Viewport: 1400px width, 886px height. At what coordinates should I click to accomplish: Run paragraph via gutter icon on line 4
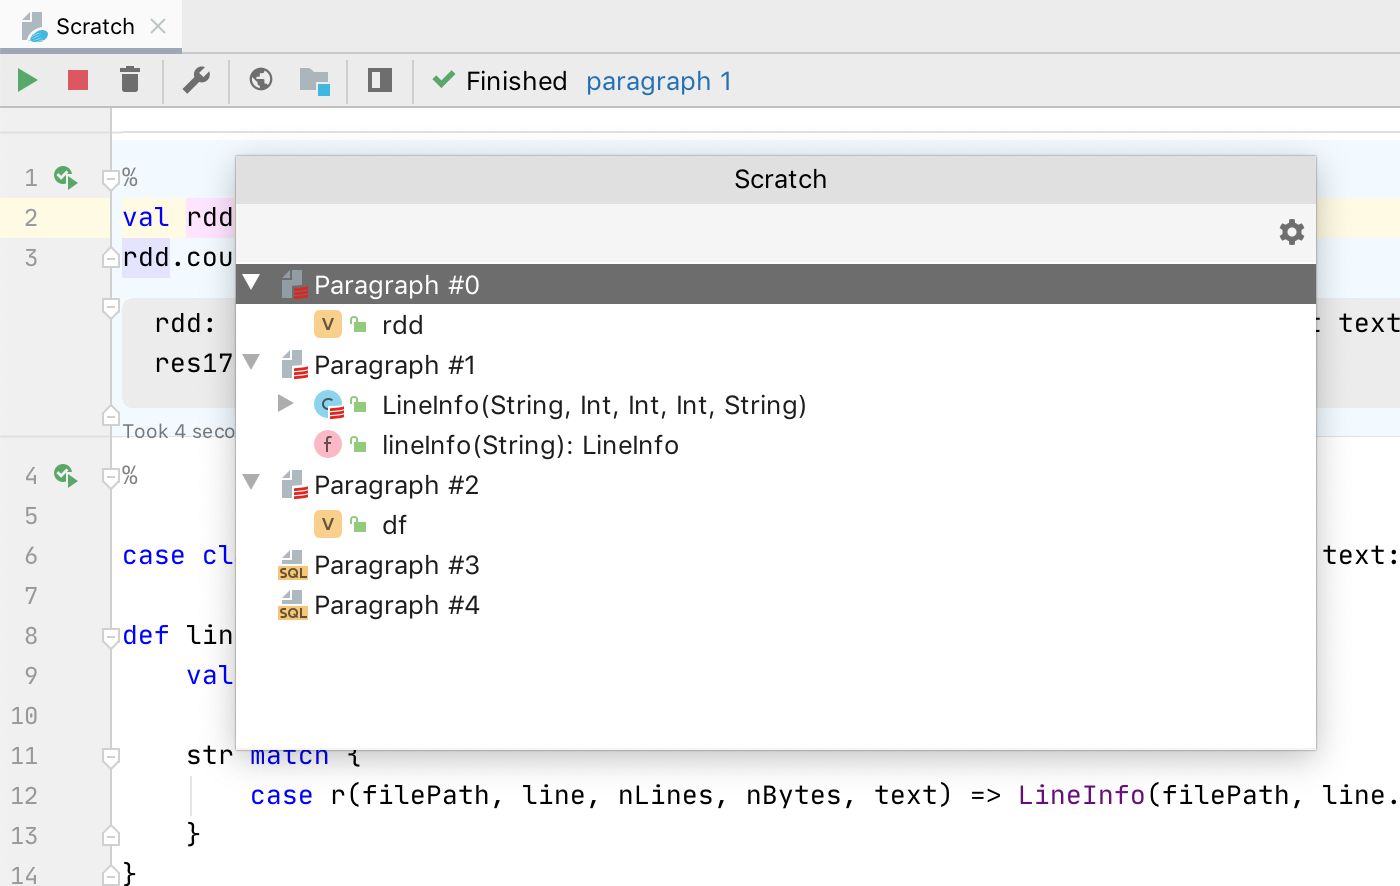click(66, 475)
